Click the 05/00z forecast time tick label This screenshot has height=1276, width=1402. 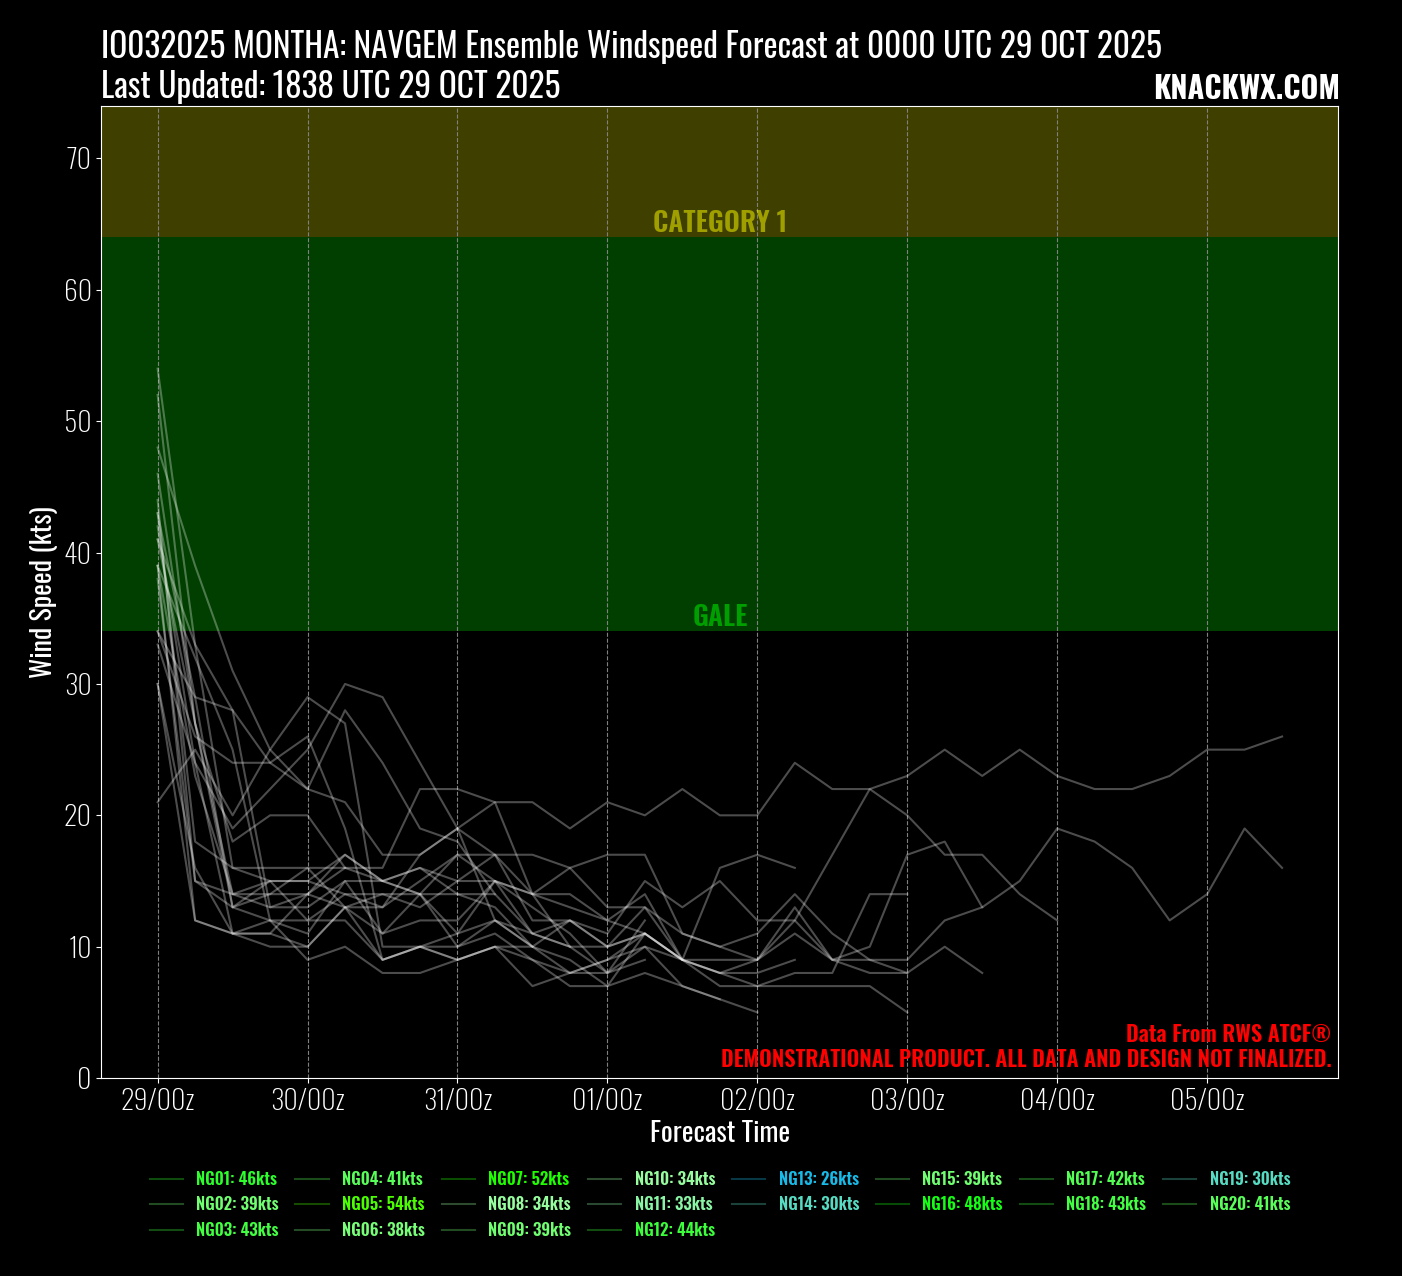tap(1207, 1101)
